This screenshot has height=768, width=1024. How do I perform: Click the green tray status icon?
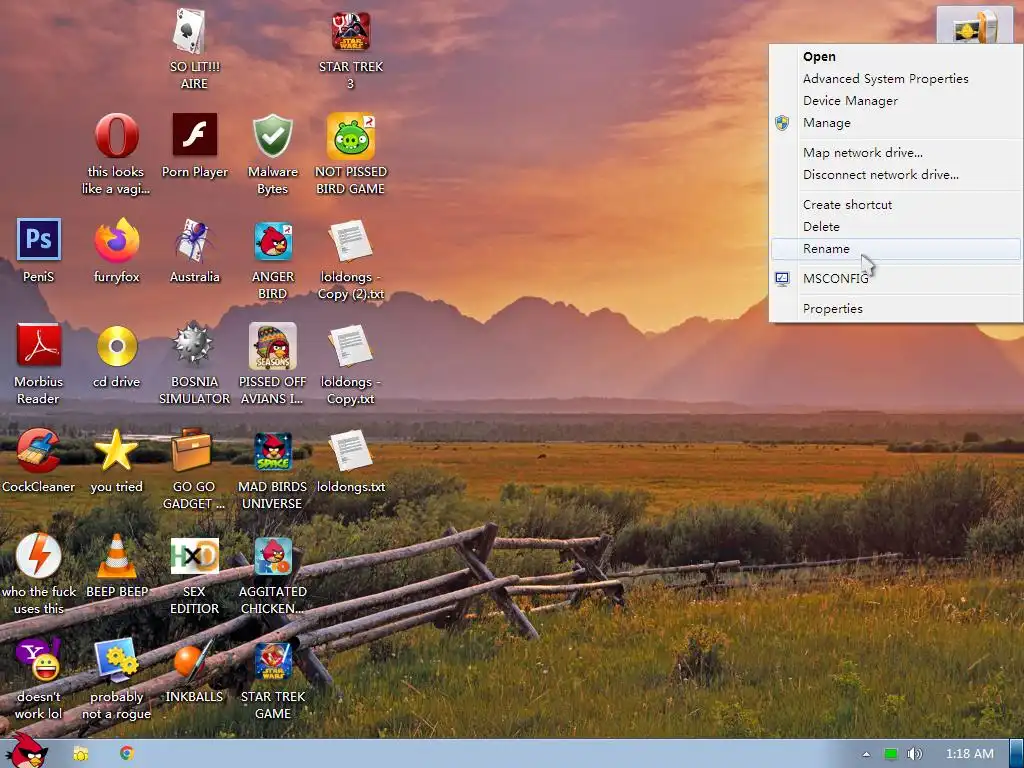pos(891,754)
